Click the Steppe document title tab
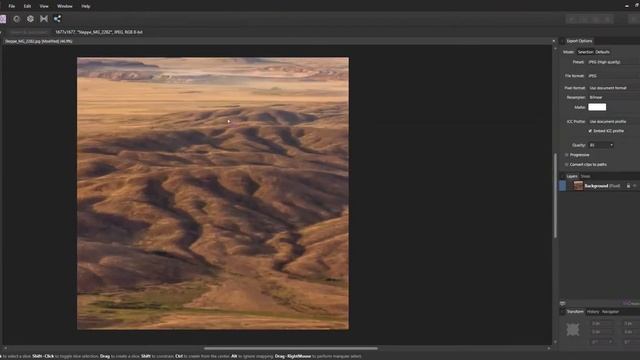This screenshot has height=360, width=640. click(39, 41)
